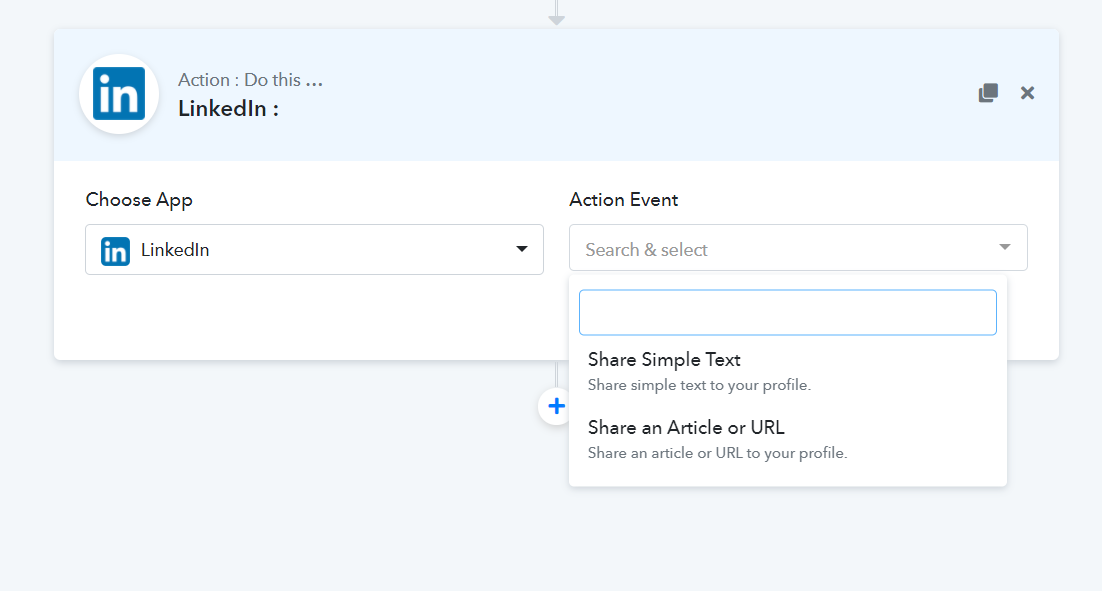
Task: Click the Choose App label
Action: [139, 200]
